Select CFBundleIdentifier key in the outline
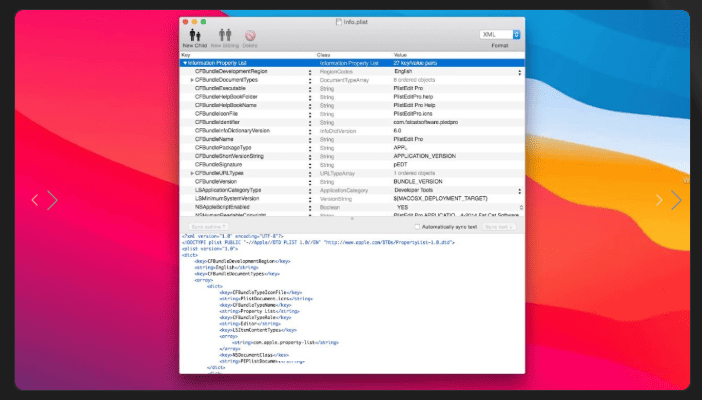 pyautogui.click(x=217, y=122)
